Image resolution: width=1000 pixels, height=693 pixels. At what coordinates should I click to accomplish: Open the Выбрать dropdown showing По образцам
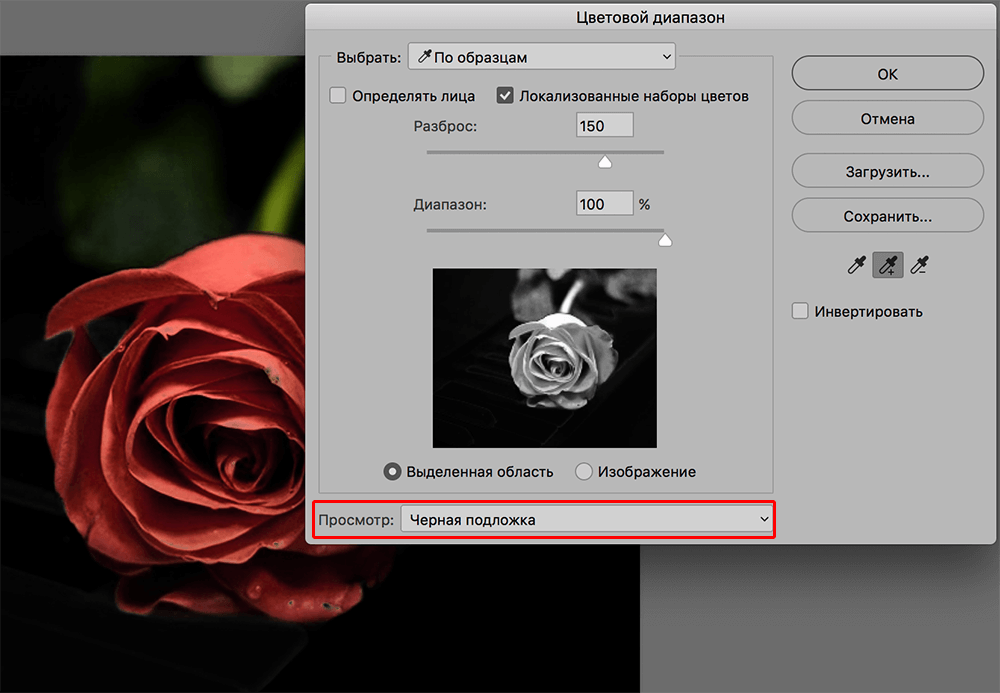coord(541,57)
